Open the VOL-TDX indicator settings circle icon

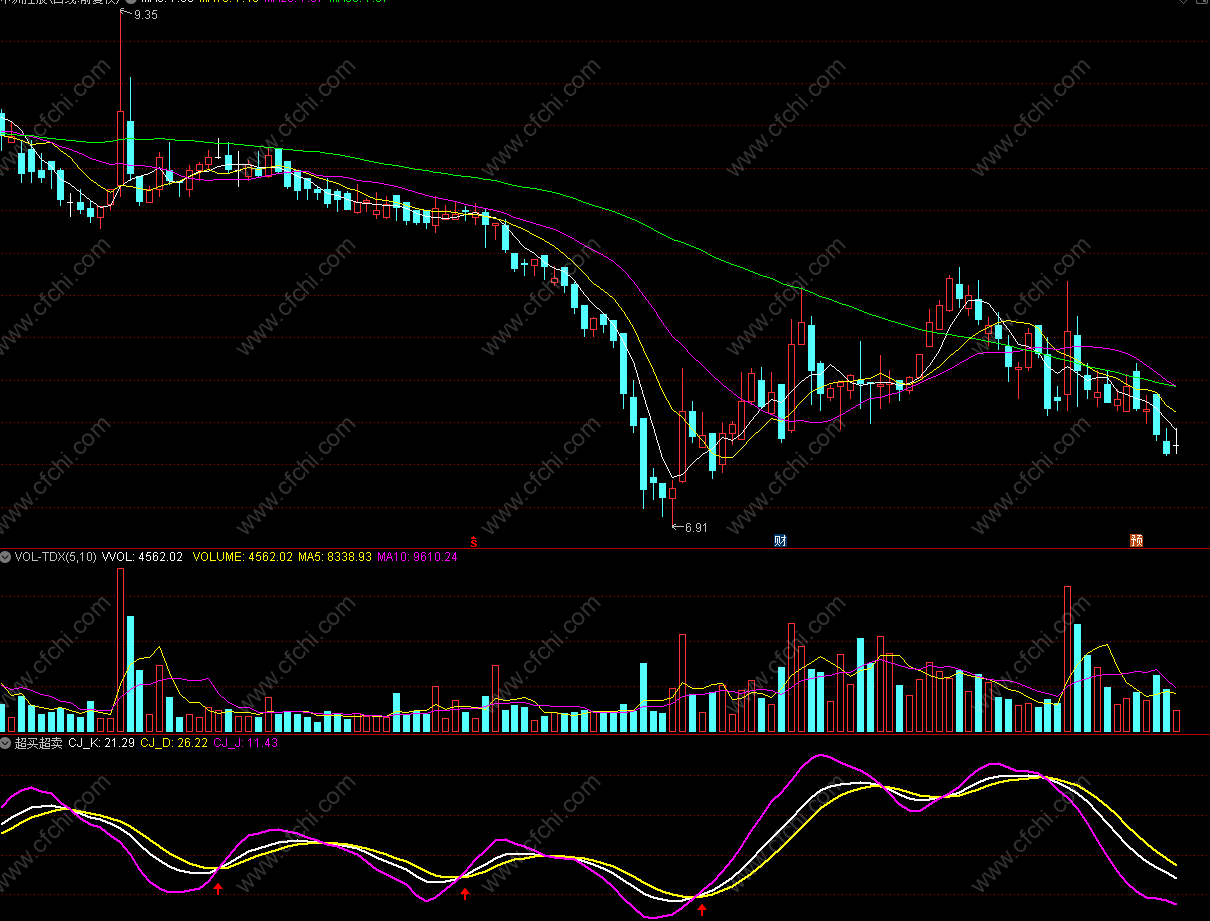[x=6, y=557]
